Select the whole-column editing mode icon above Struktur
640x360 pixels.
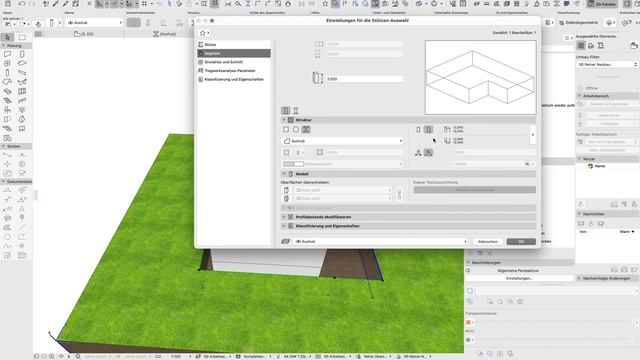click(x=286, y=111)
